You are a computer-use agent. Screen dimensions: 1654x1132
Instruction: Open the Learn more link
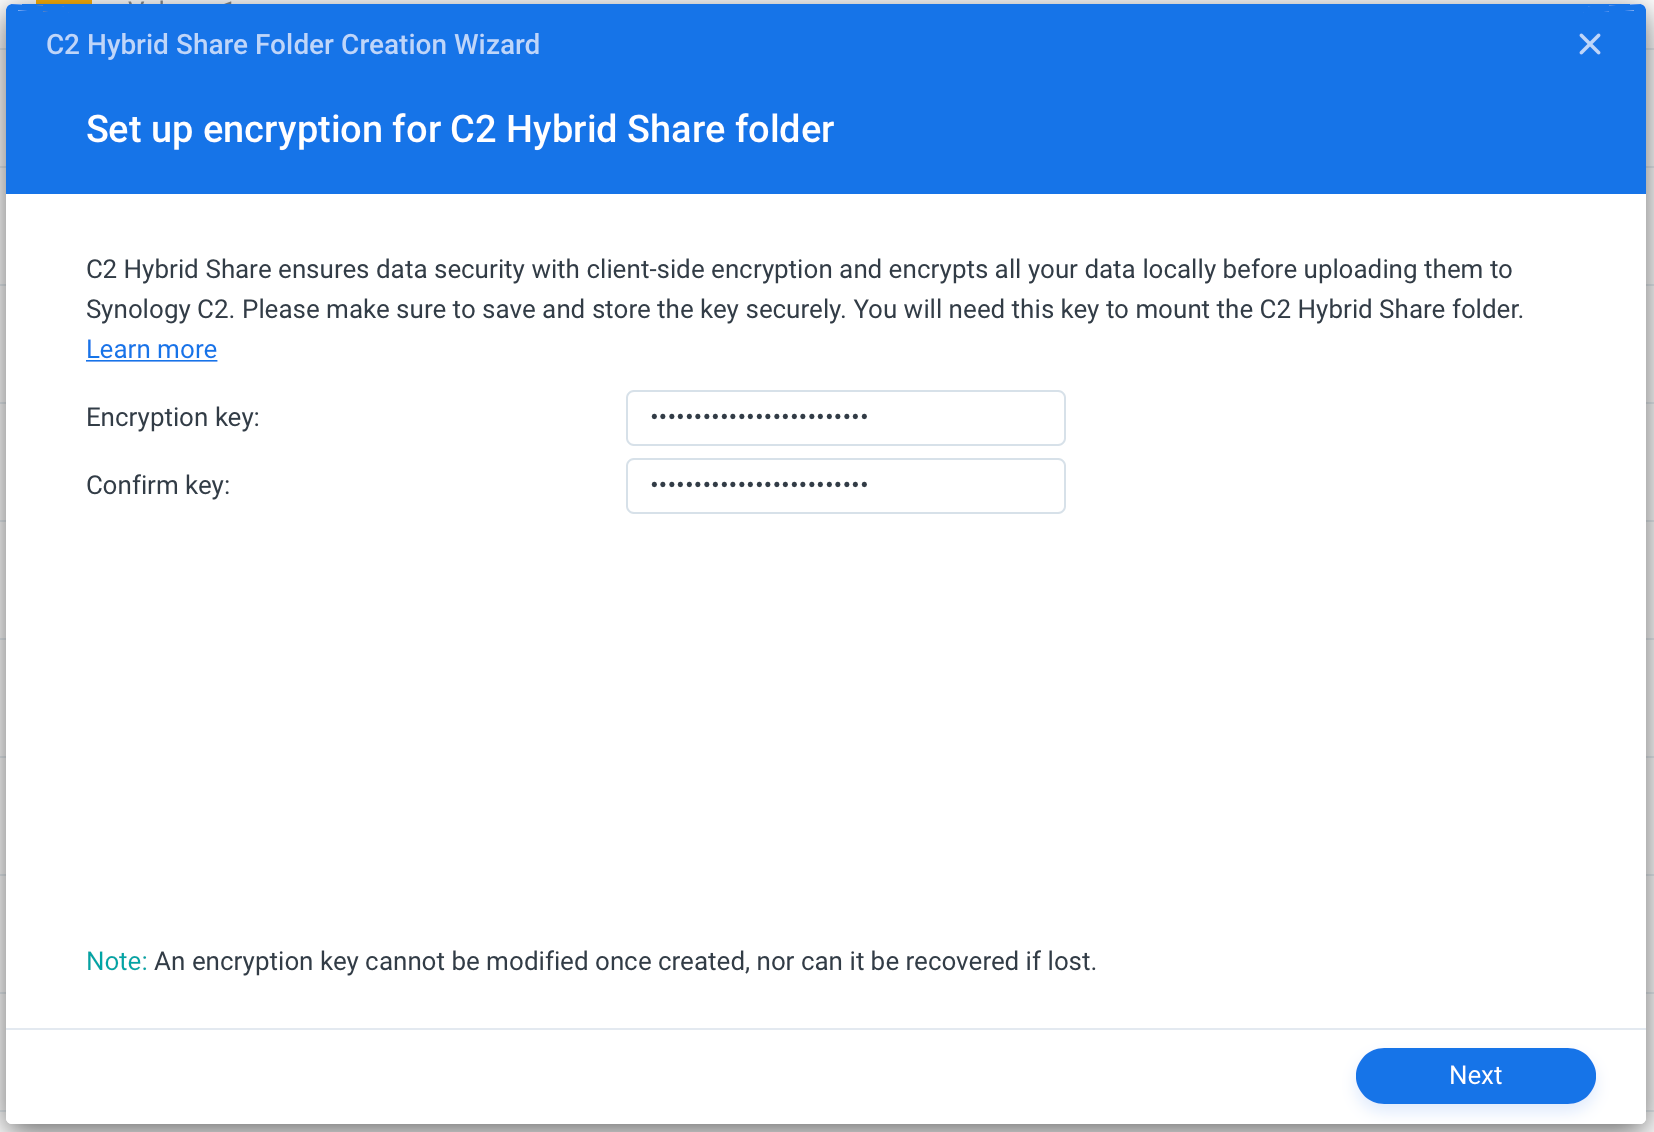tap(151, 349)
